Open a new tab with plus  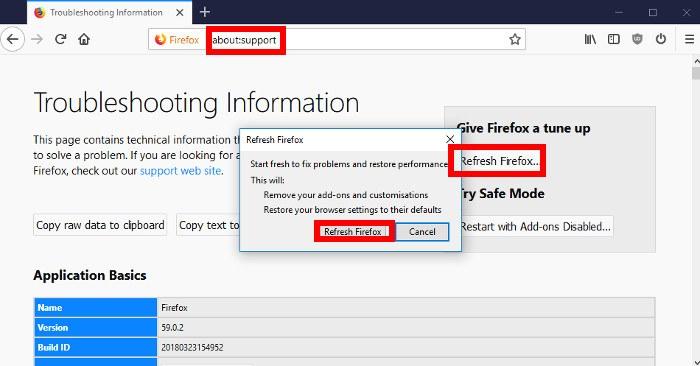(205, 12)
